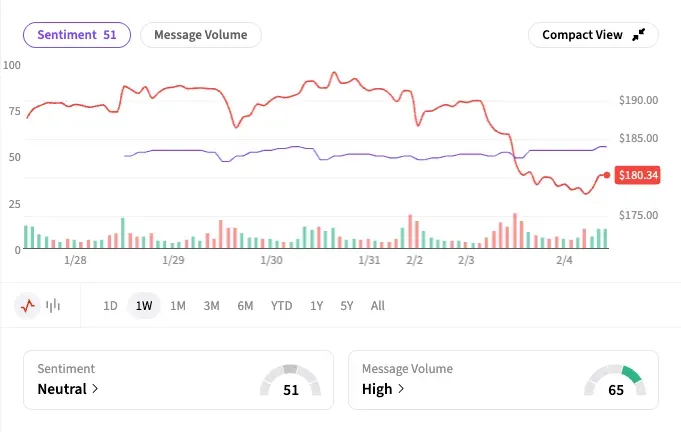681x432 pixels.
Task: Click the Compact View collapse arrows icon
Action: pos(640,35)
